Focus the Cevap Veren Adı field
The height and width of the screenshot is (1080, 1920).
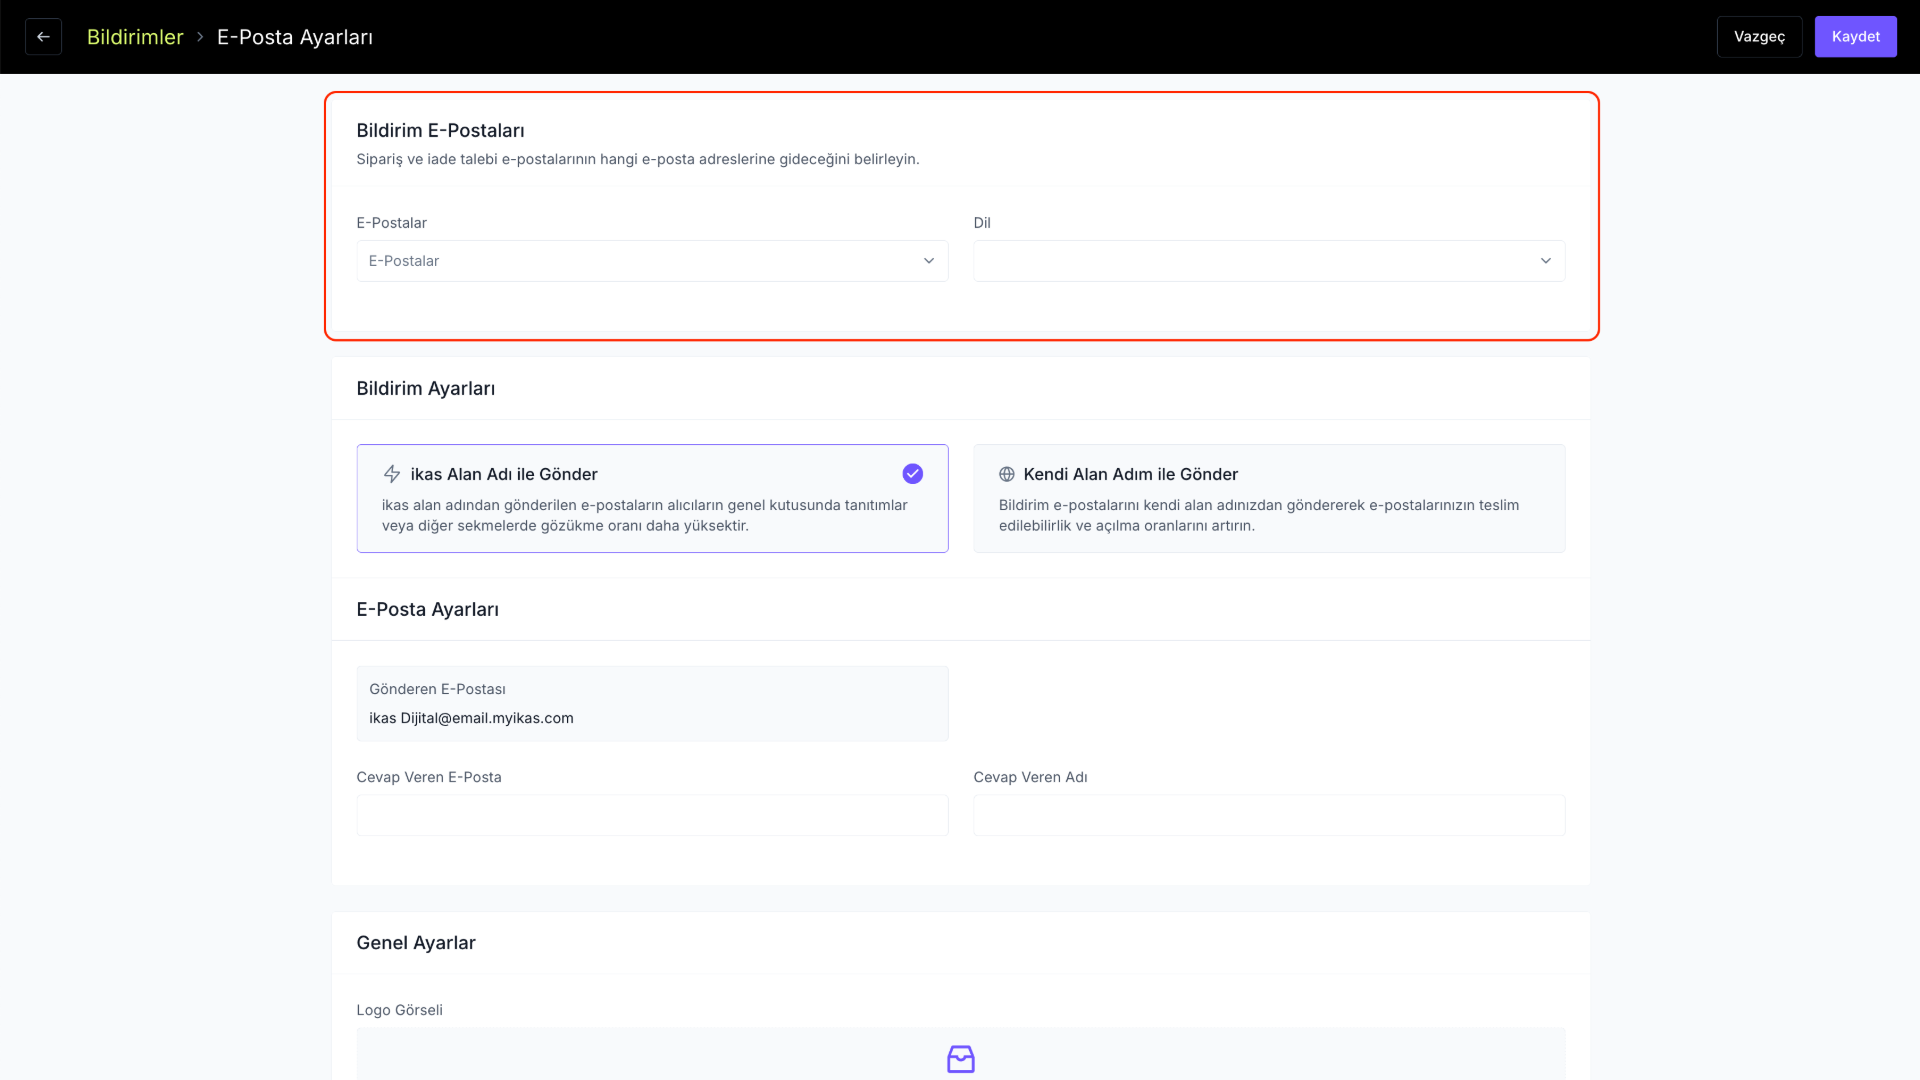click(1269, 815)
